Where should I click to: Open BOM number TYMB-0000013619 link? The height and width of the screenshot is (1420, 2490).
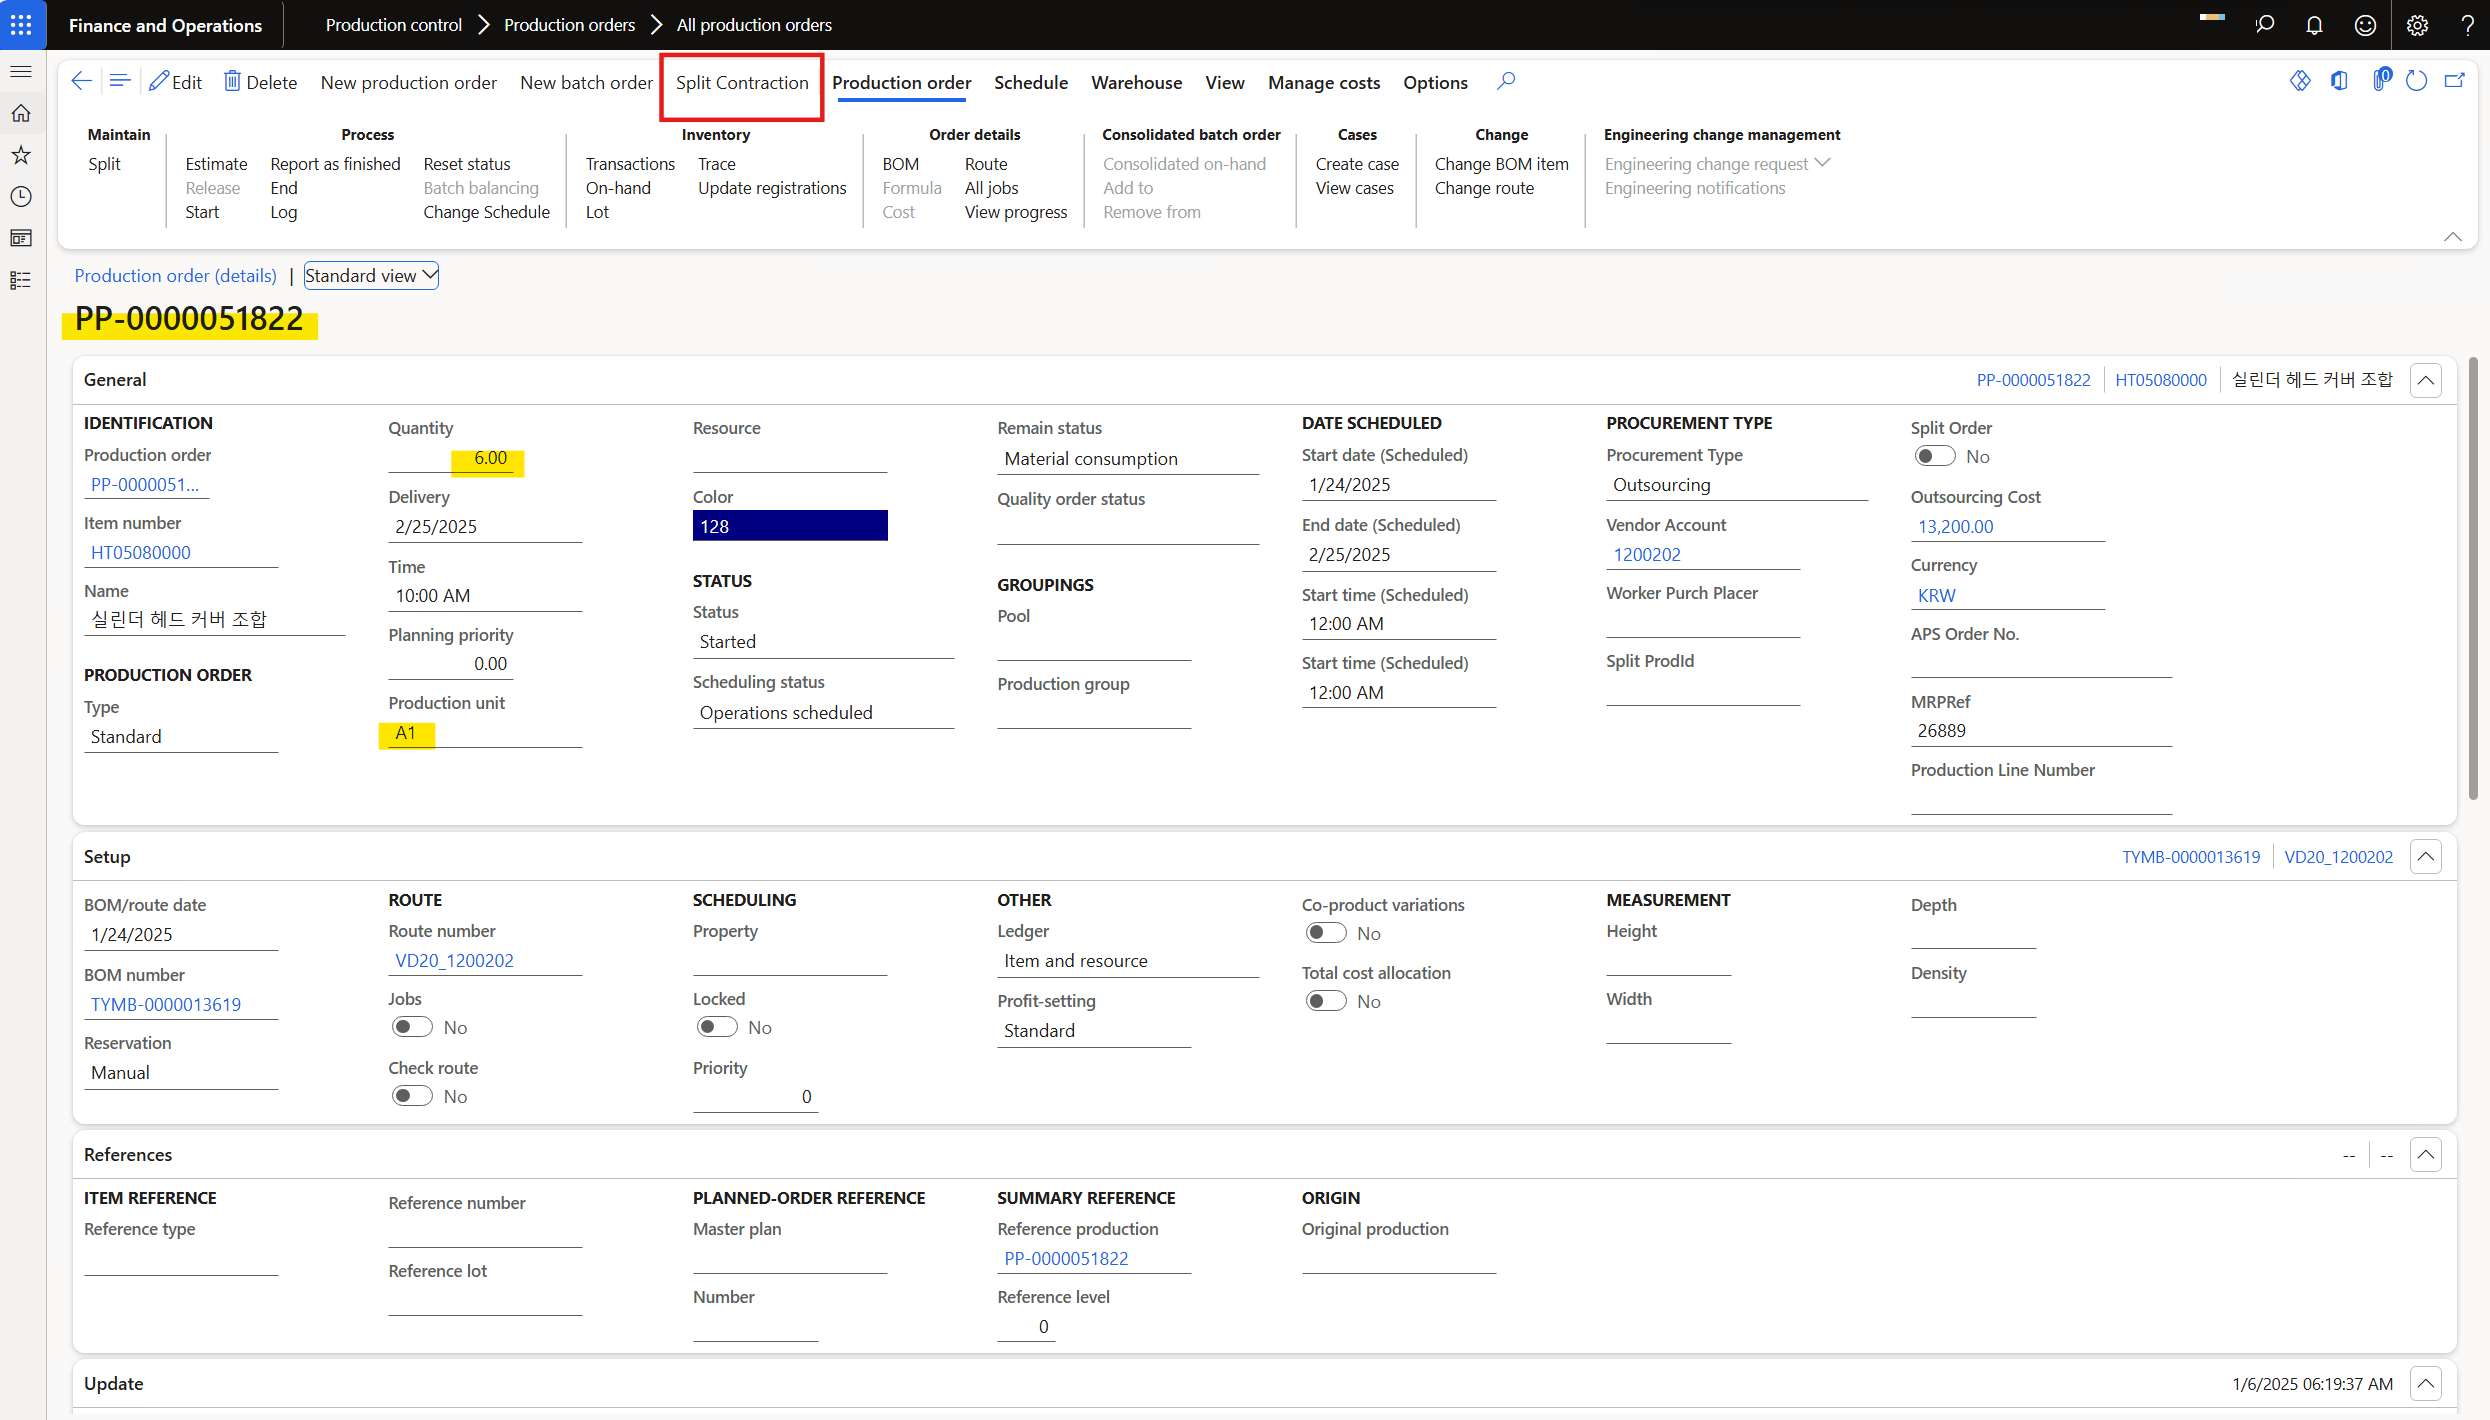click(x=166, y=1004)
